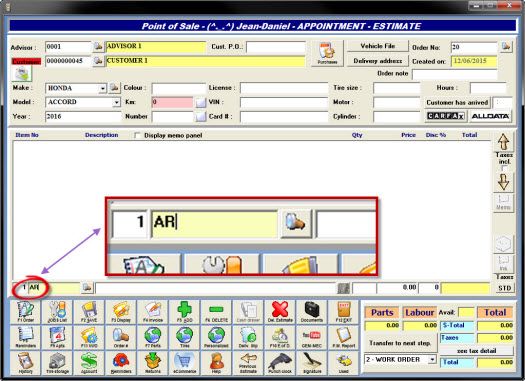Click the STD button
Viewport: 525px width, 381px height.
504,288
